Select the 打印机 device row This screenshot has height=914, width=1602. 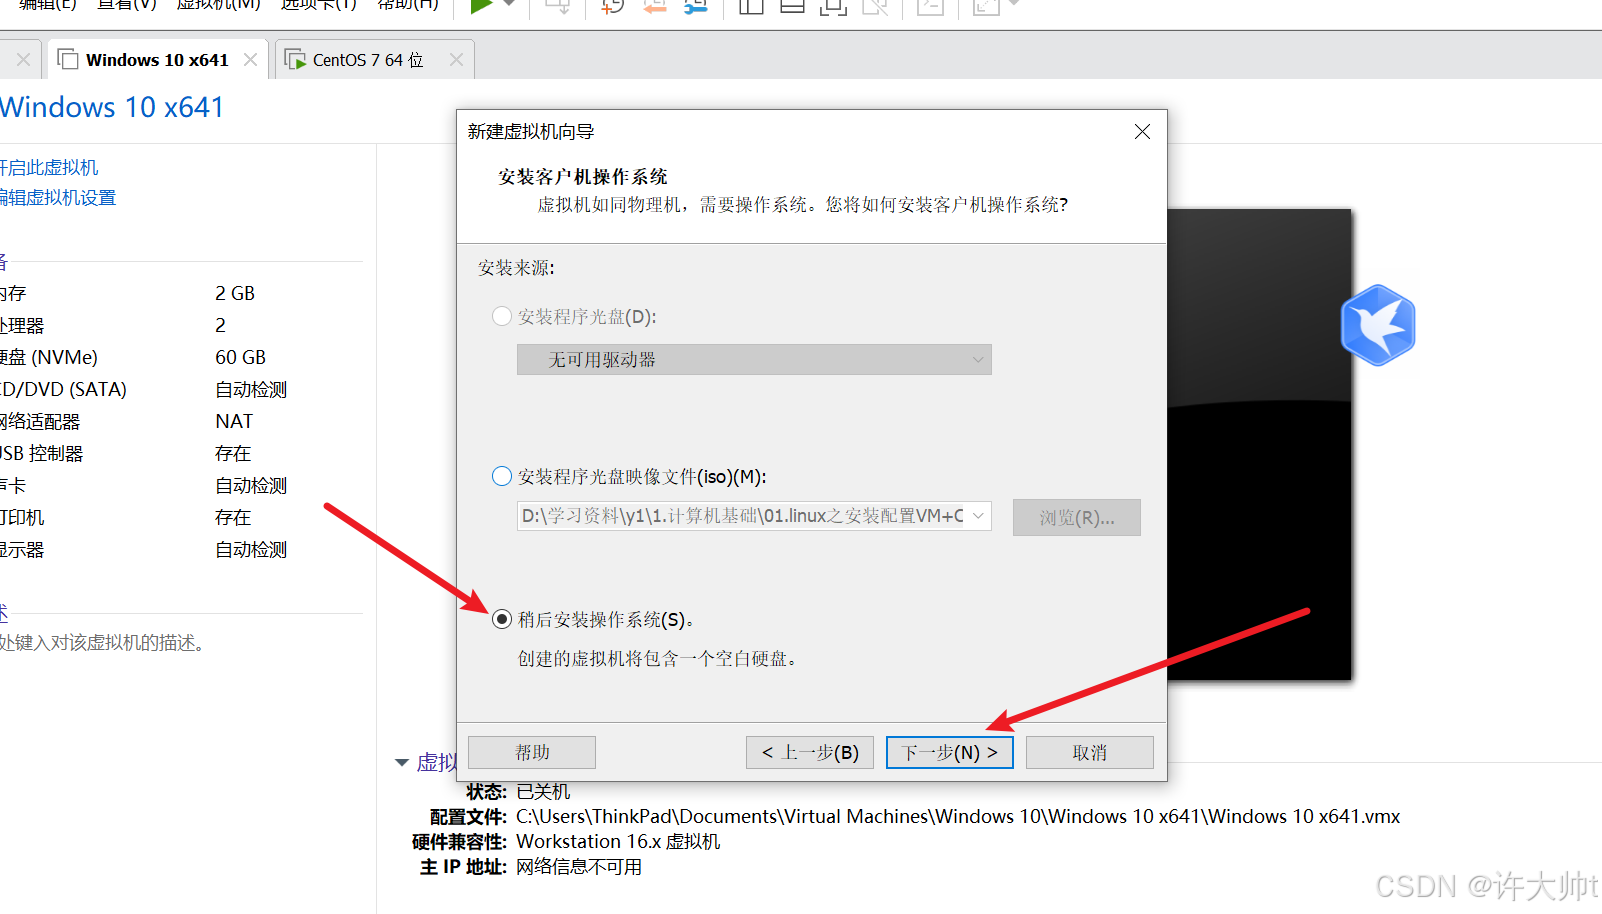[181, 517]
